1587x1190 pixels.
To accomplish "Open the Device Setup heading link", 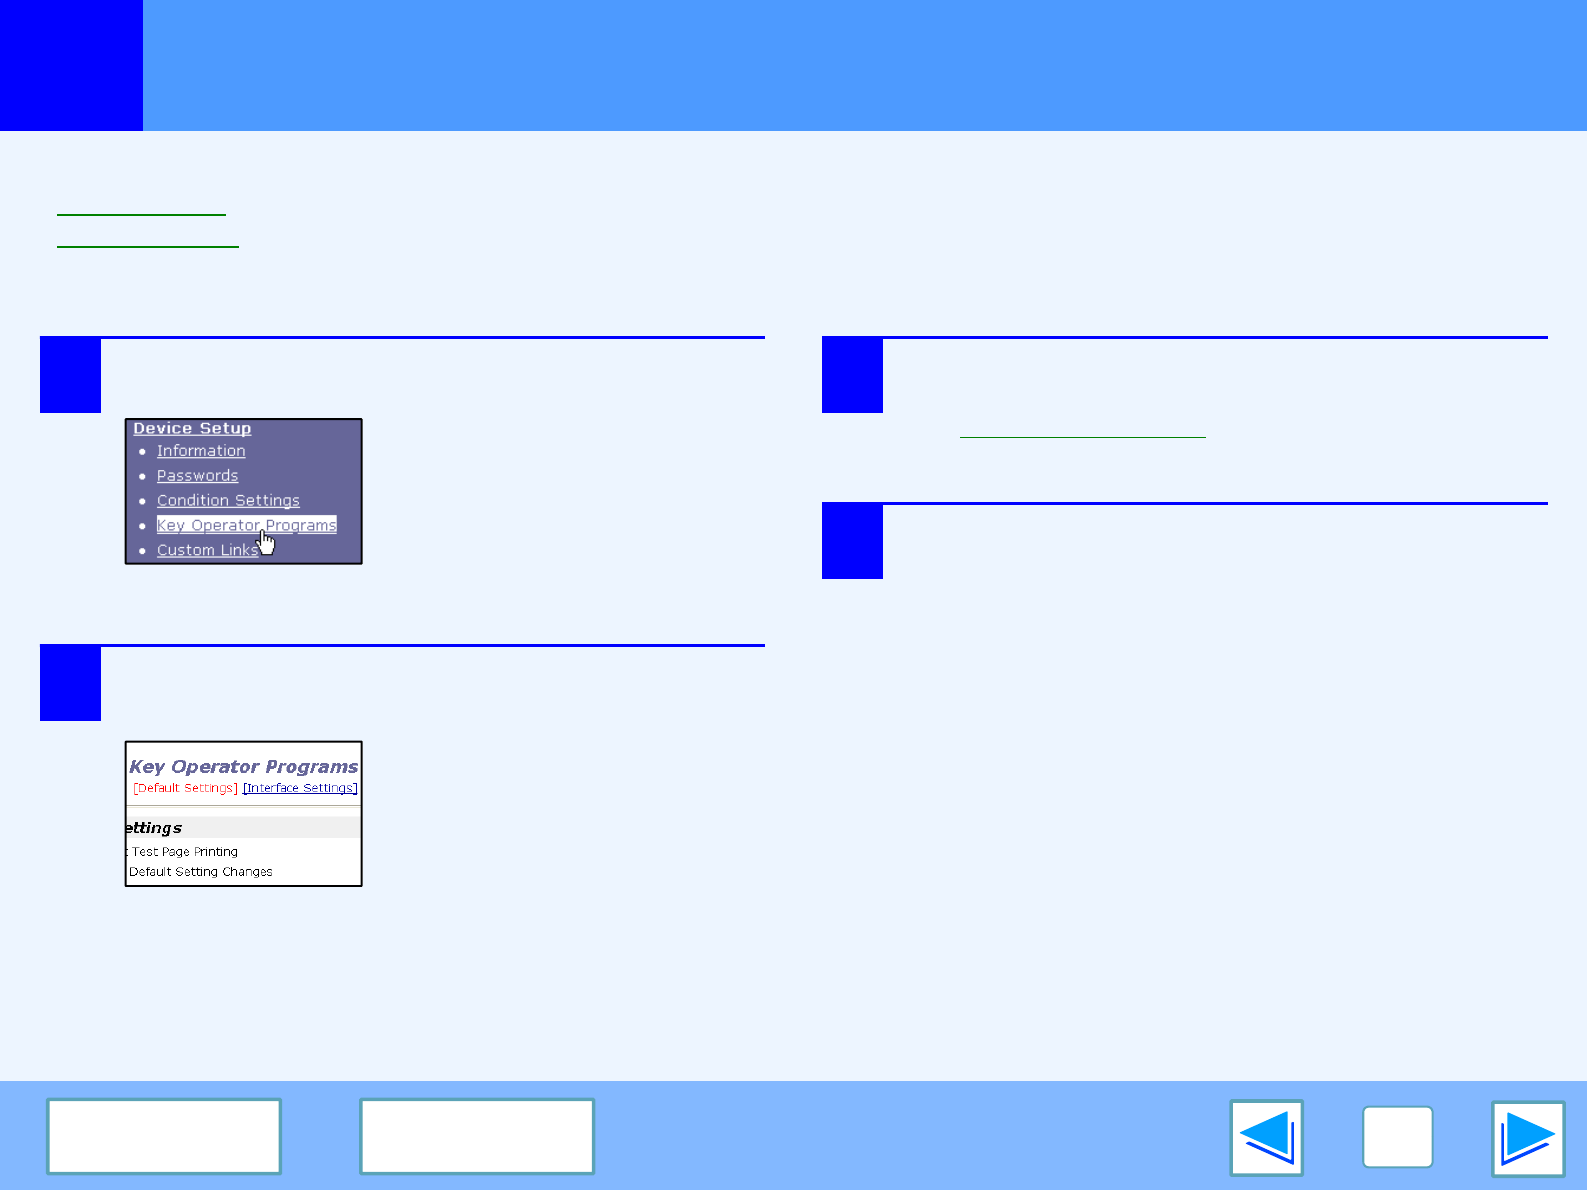I will pyautogui.click(x=192, y=428).
